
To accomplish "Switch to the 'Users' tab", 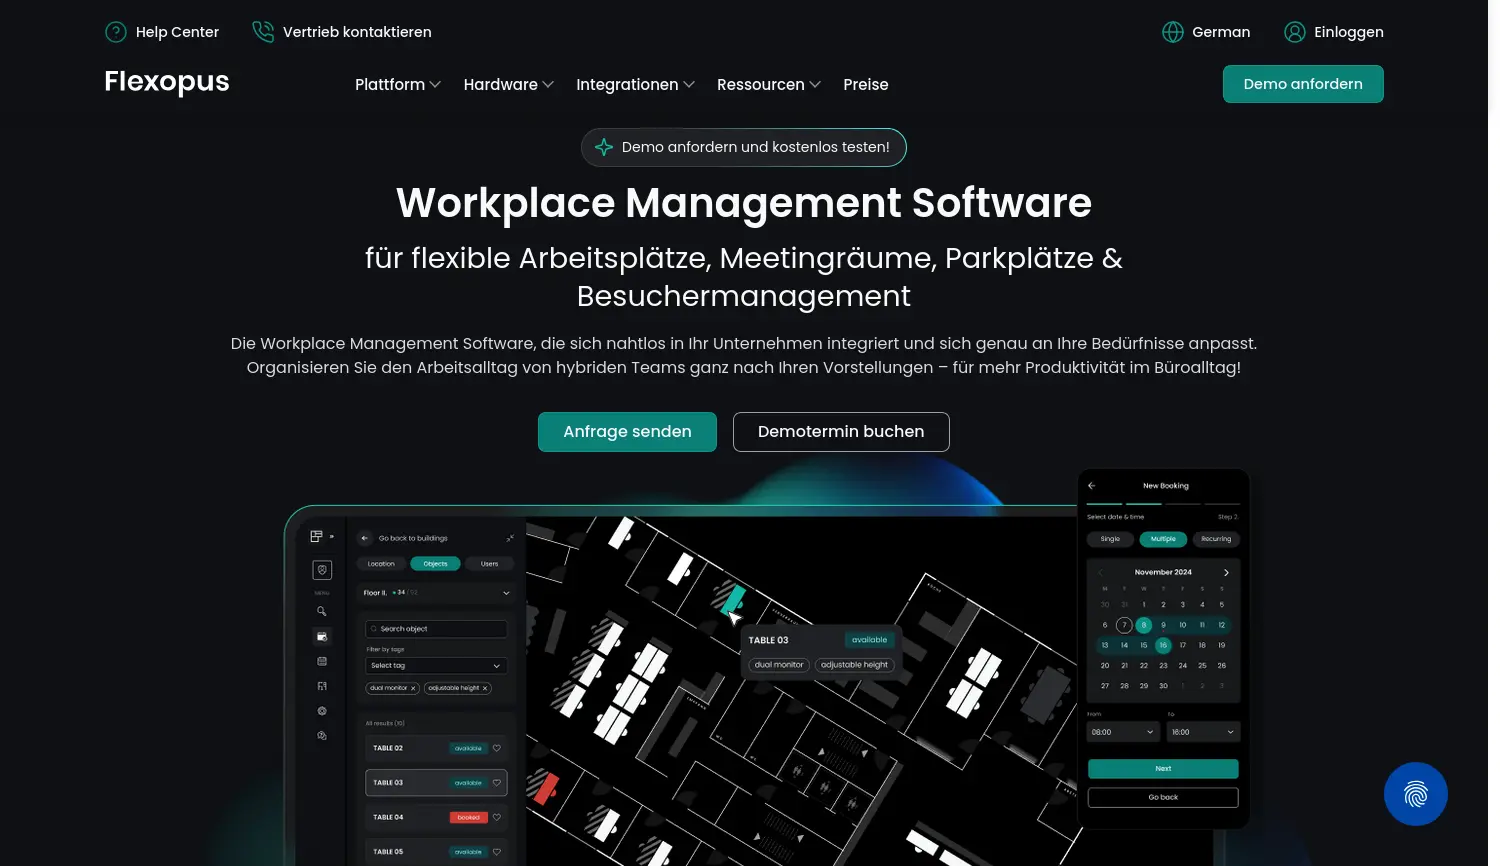I will click(489, 563).
